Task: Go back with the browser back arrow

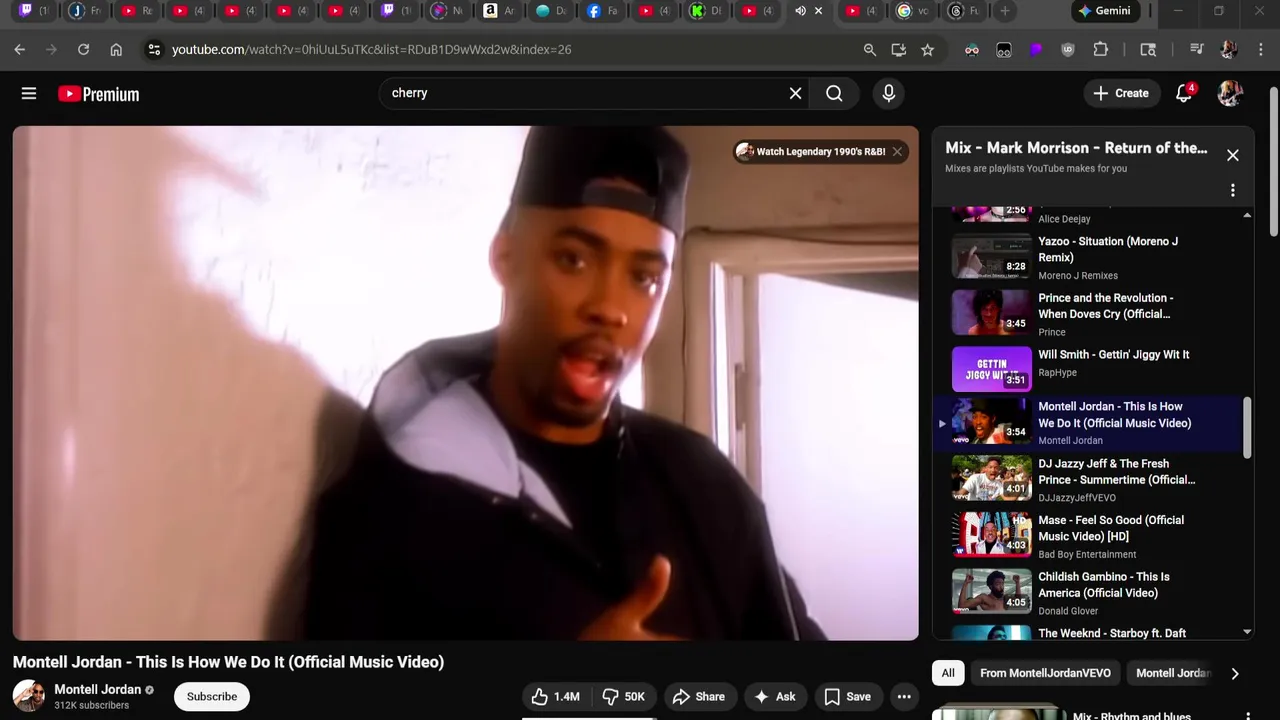Action: pyautogui.click(x=20, y=49)
